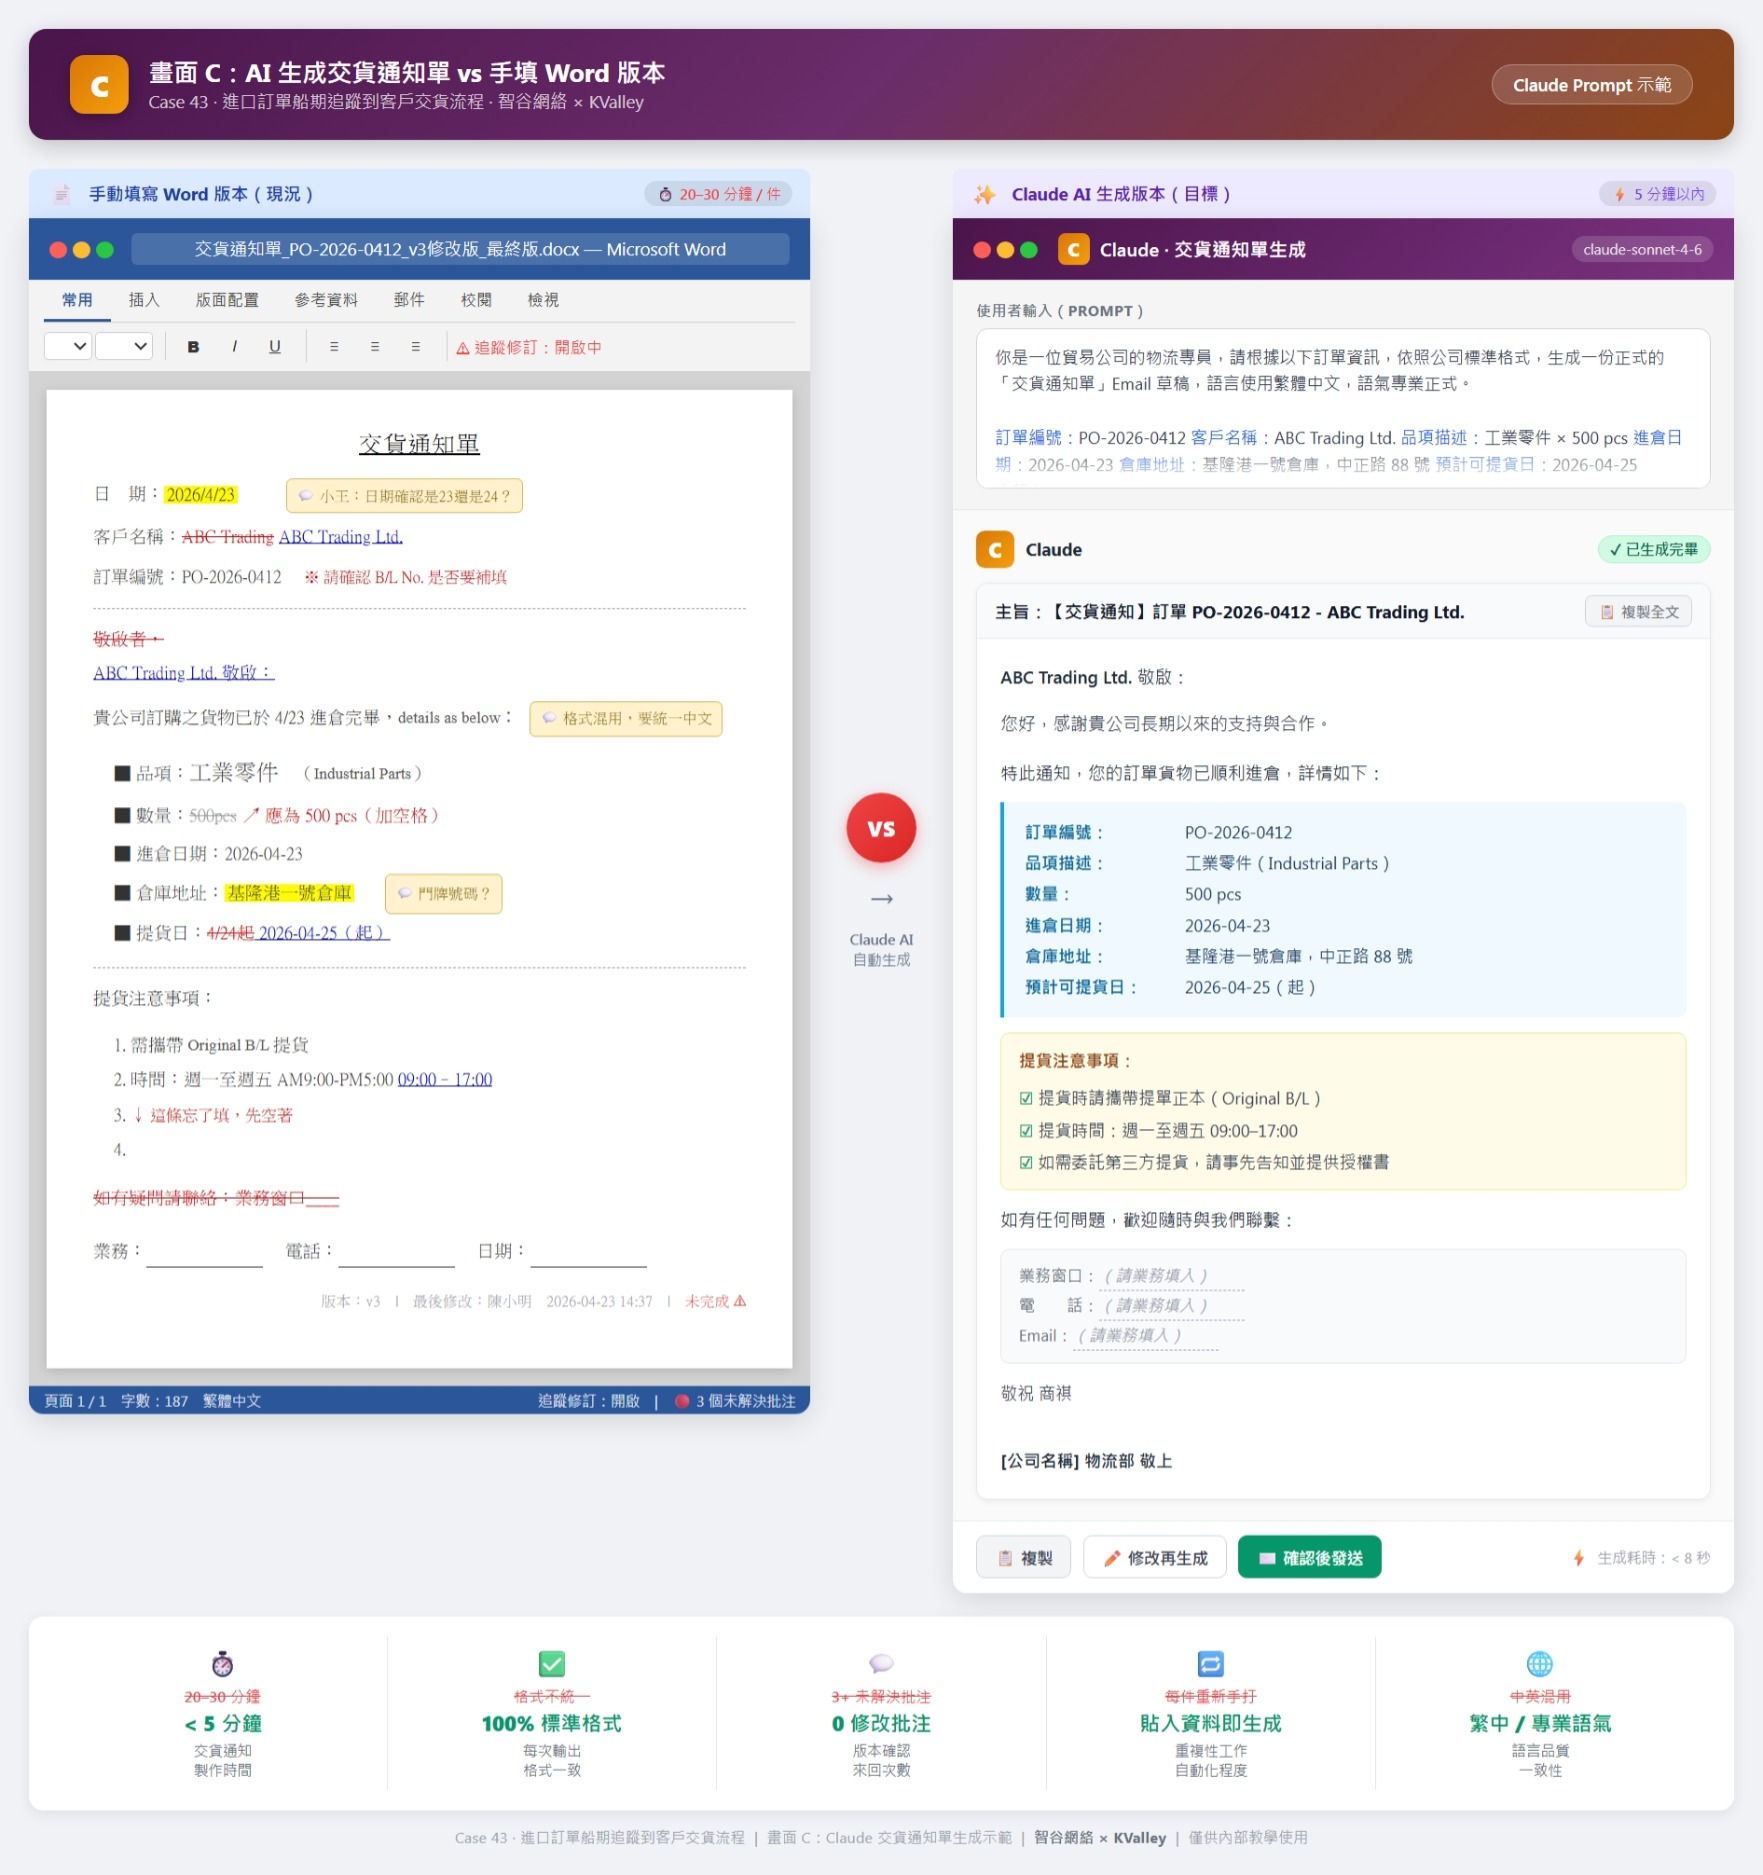This screenshot has height=1875, width=1763.
Task: Click the green checkmark icon above 100% 標準格式
Action: tap(552, 1664)
